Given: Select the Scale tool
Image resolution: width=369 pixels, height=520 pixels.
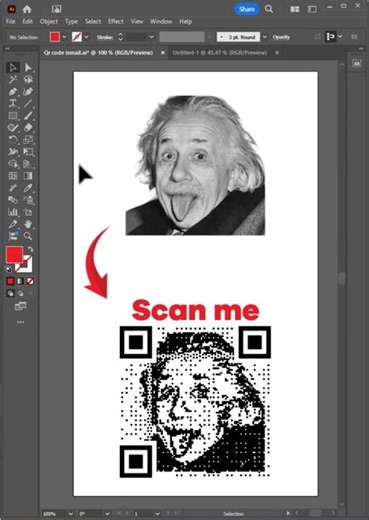Looking at the screenshot, I should 28,140.
